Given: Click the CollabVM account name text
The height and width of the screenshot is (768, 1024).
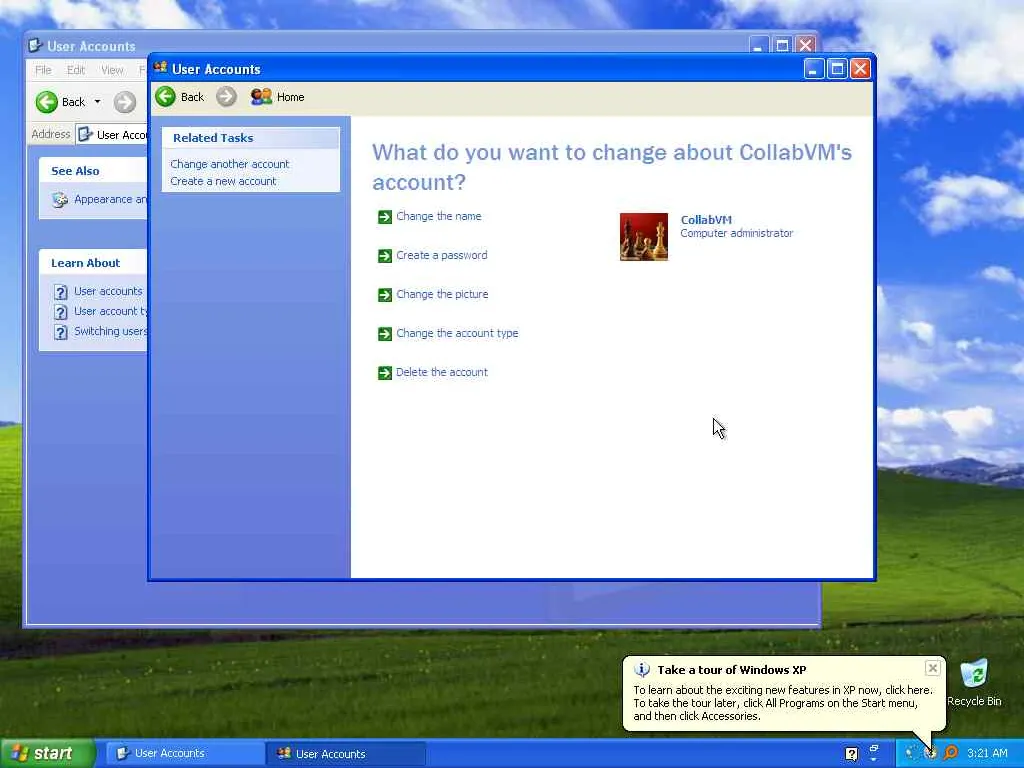Looking at the screenshot, I should pyautogui.click(x=706, y=220).
